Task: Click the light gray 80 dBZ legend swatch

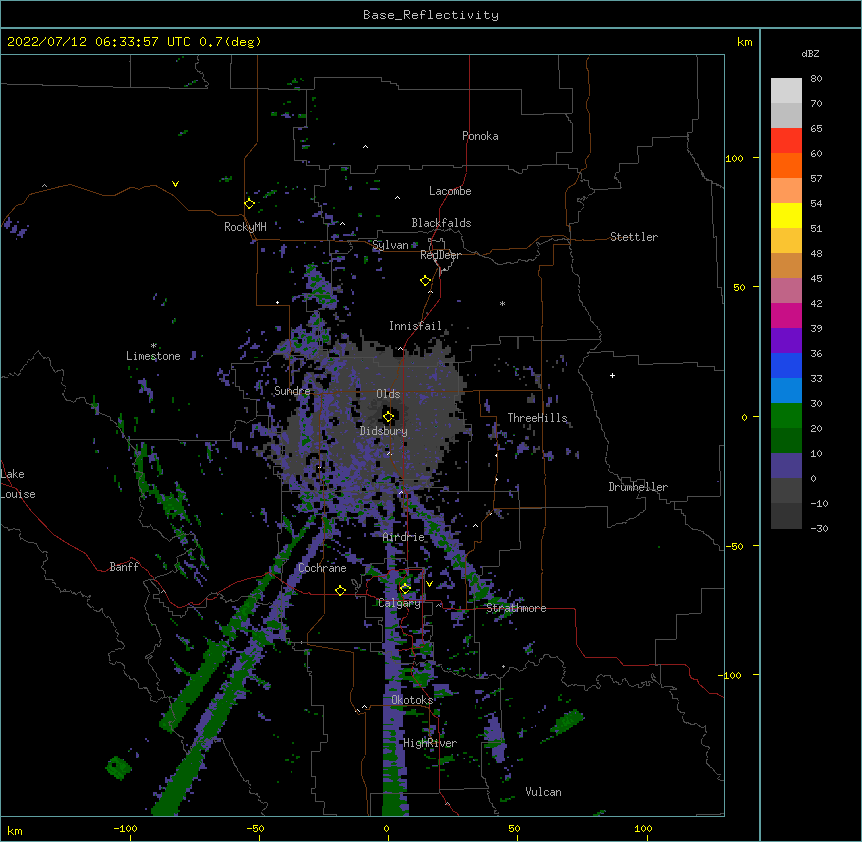Action: (786, 91)
